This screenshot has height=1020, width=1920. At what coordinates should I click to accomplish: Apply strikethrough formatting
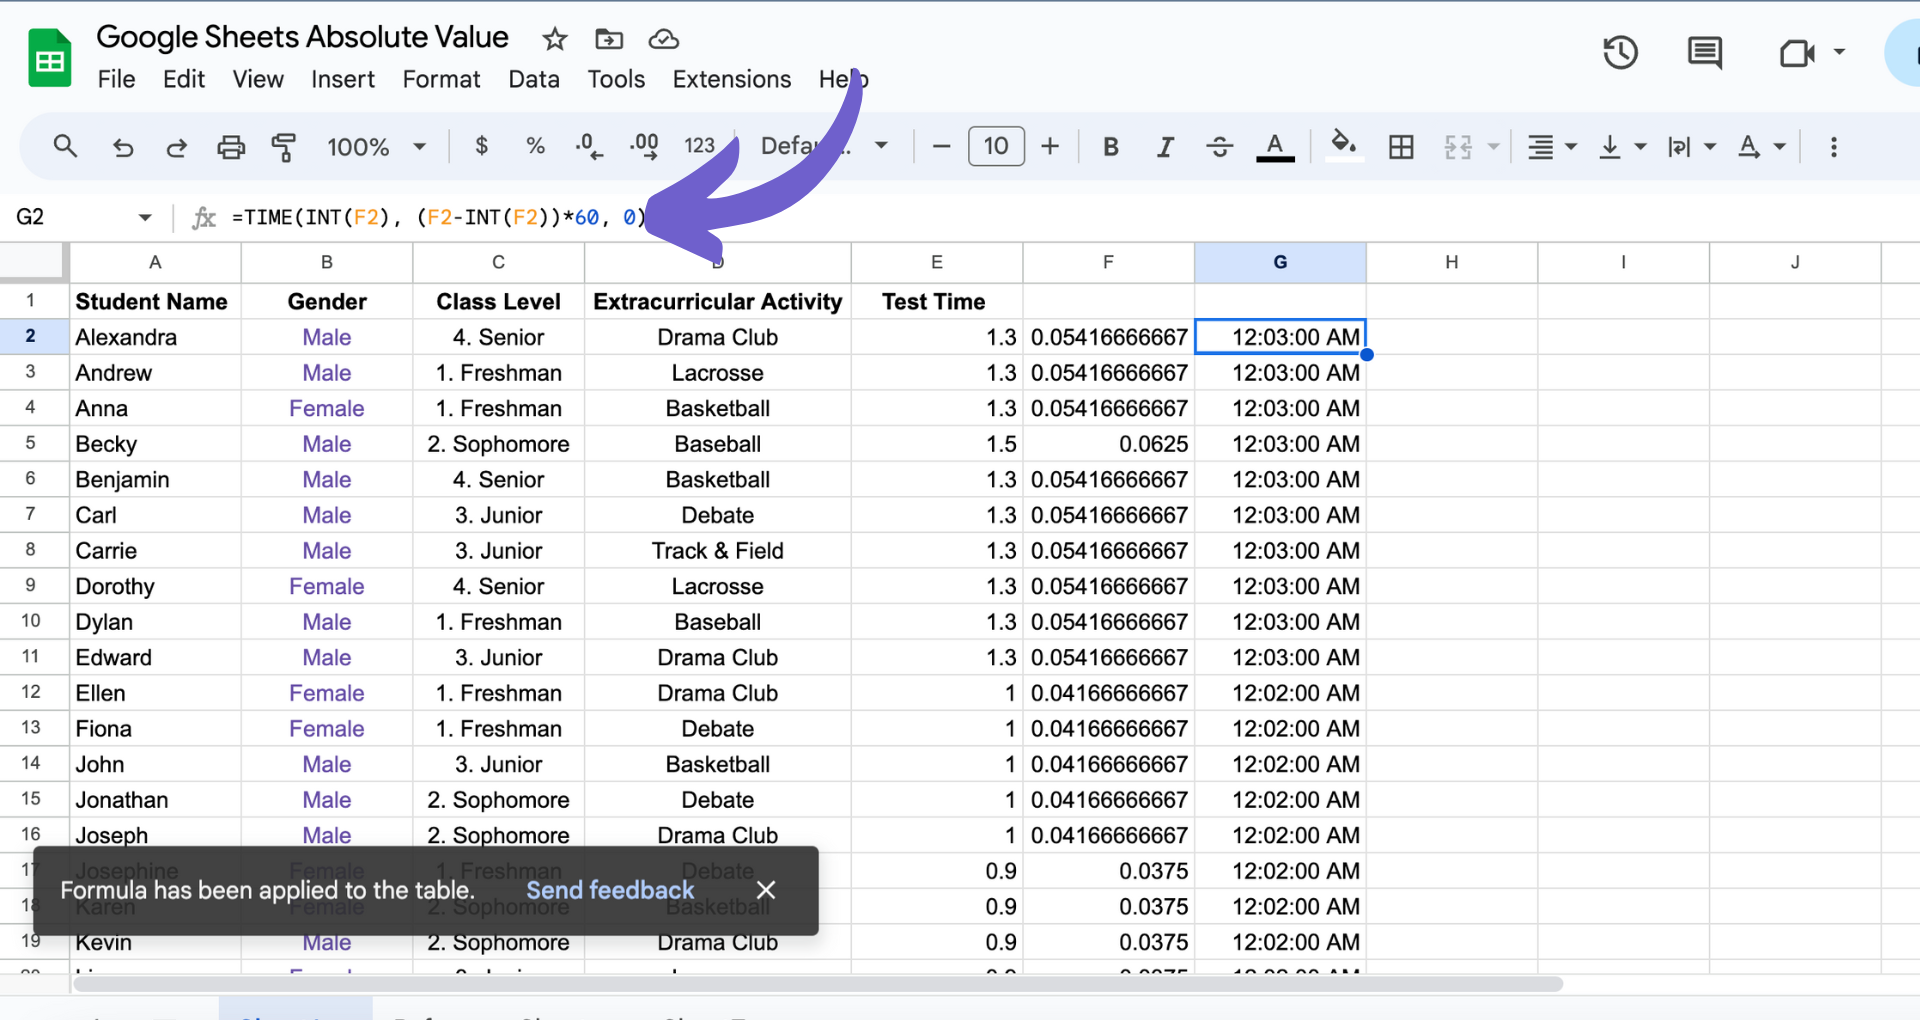1219,146
